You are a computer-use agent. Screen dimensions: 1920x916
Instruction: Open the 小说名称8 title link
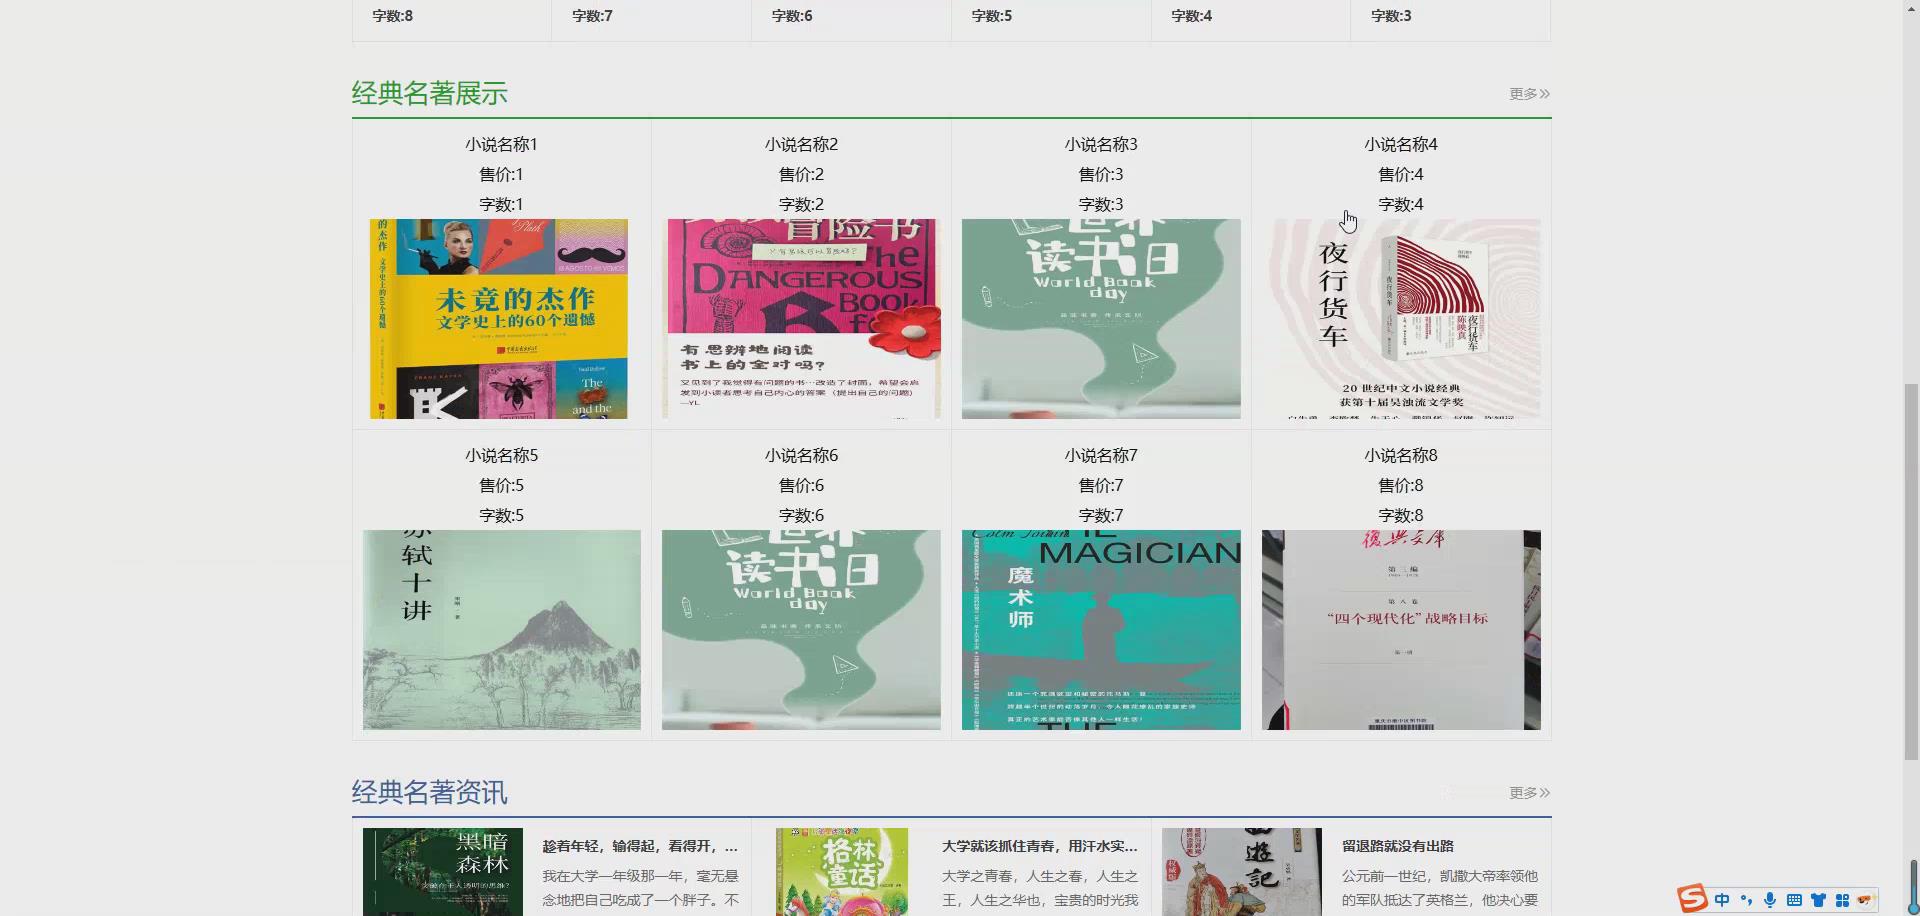[x=1401, y=456]
